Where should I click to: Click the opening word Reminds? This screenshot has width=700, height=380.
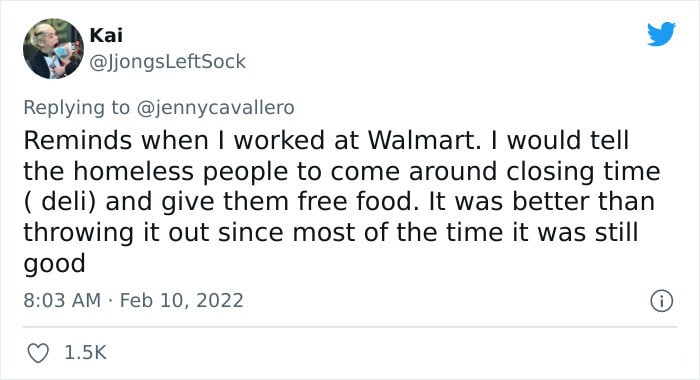[x=78, y=140]
